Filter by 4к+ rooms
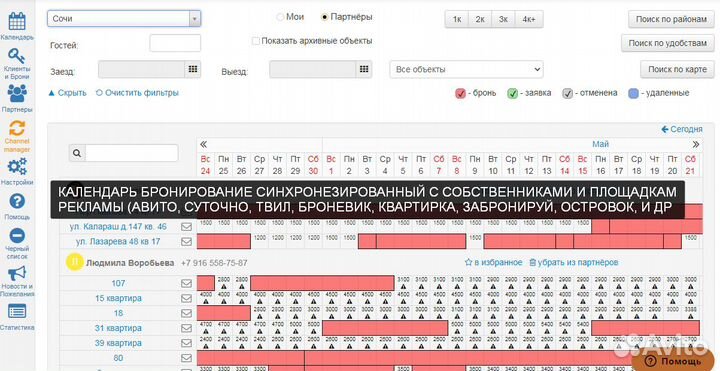The image size is (720, 371). click(x=529, y=19)
